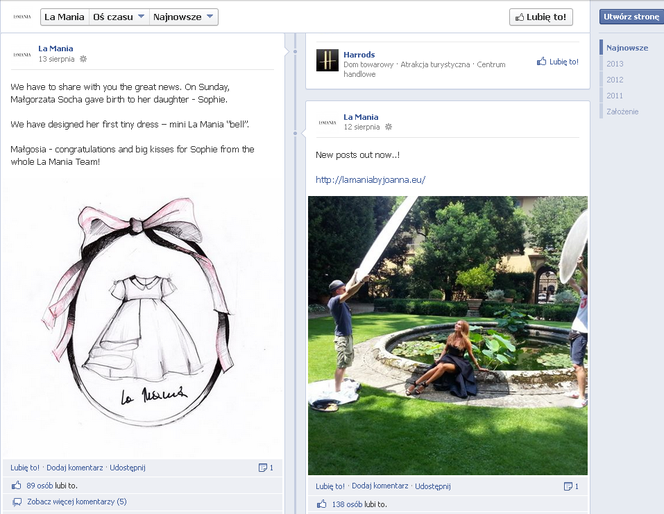Click the Utwórz stronę button
The image size is (664, 514).
(x=631, y=17)
